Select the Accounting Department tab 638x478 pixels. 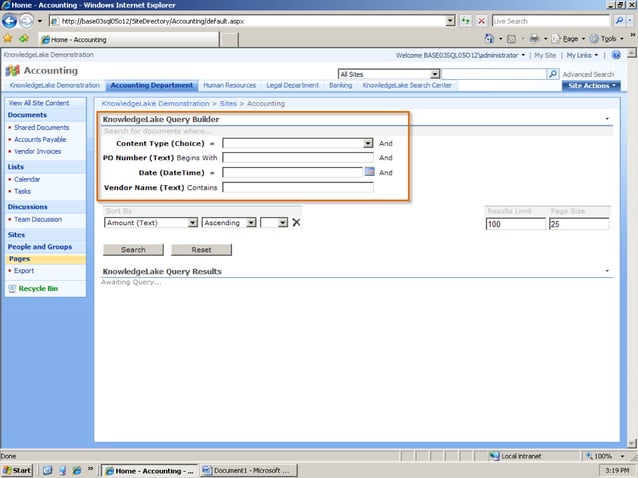[152, 85]
